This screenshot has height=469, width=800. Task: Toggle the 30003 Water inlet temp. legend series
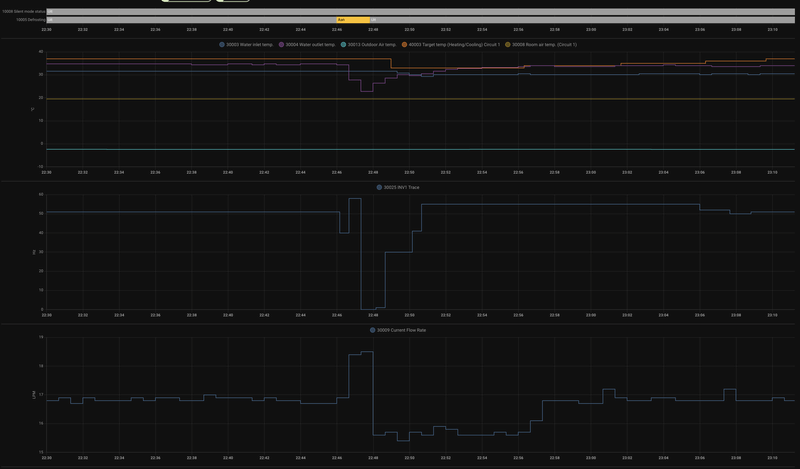point(246,44)
